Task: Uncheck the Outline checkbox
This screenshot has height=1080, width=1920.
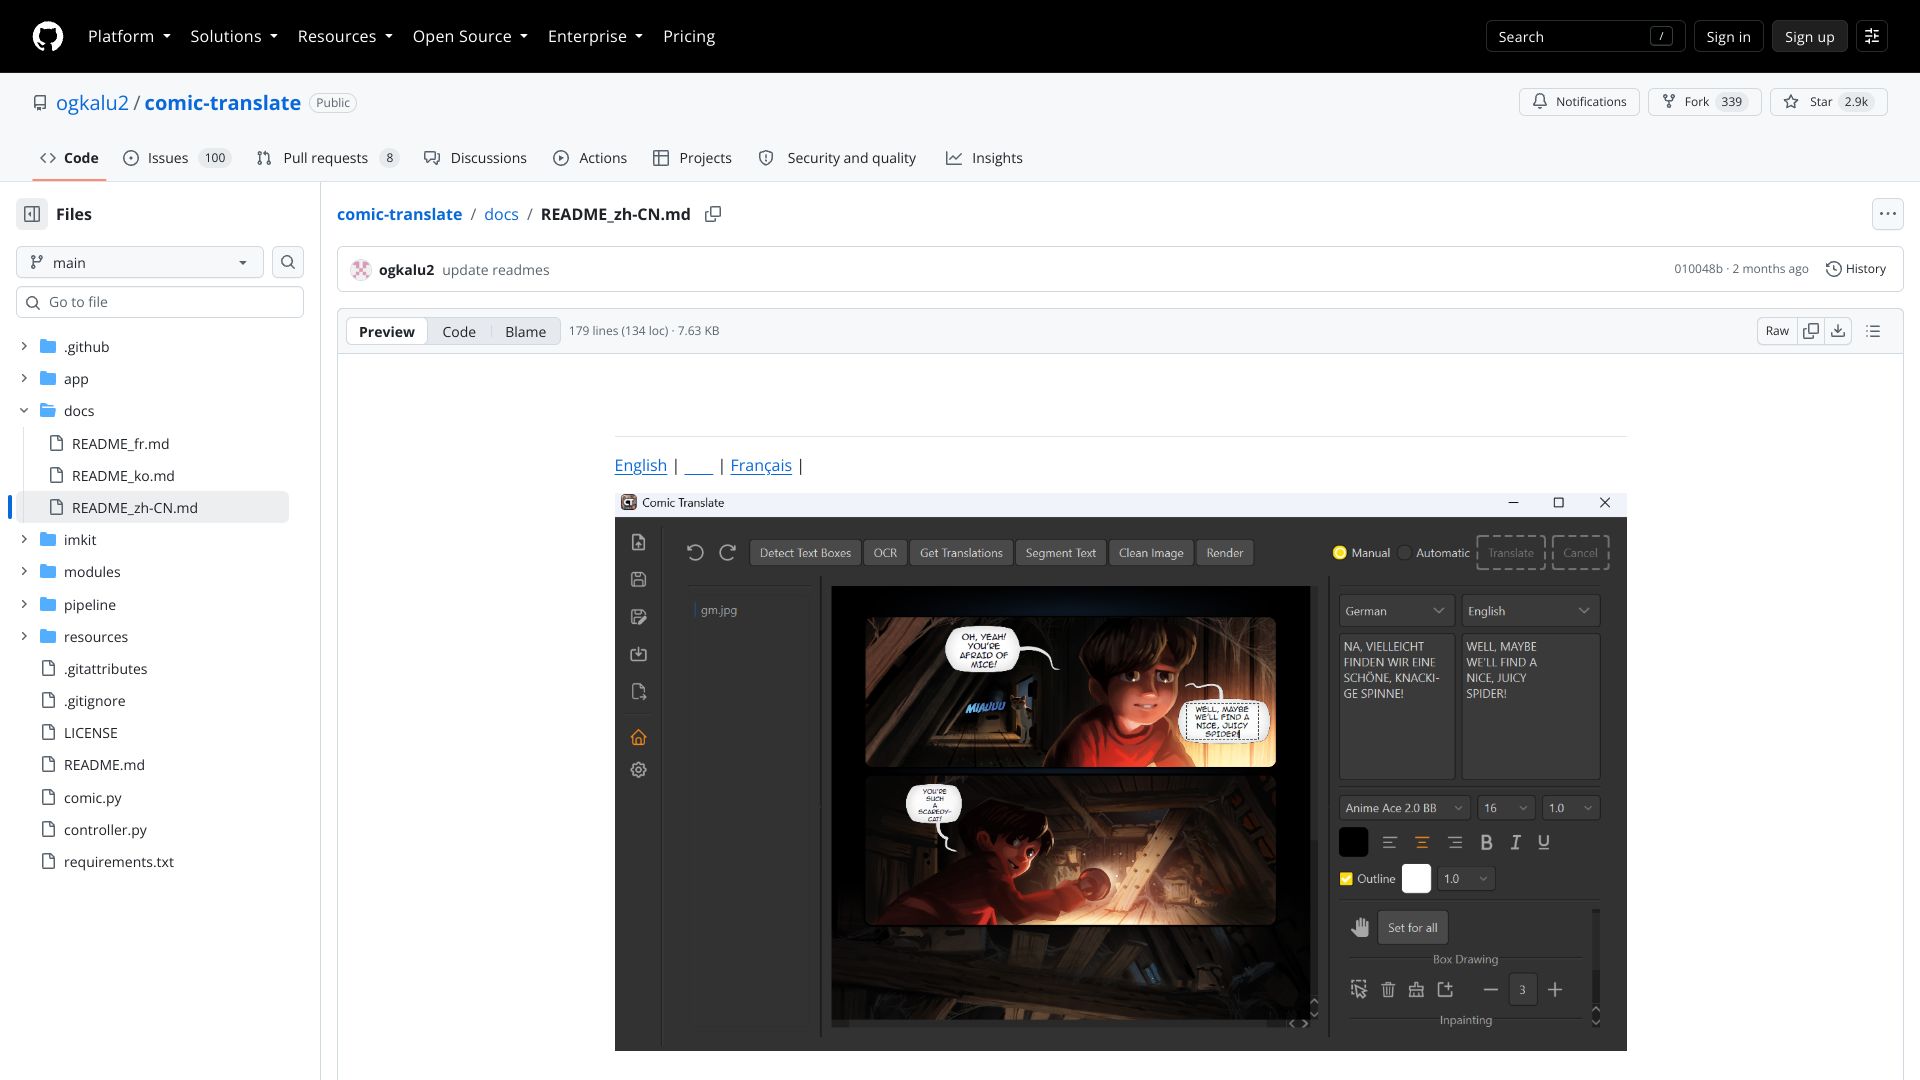Action: 1346,879
